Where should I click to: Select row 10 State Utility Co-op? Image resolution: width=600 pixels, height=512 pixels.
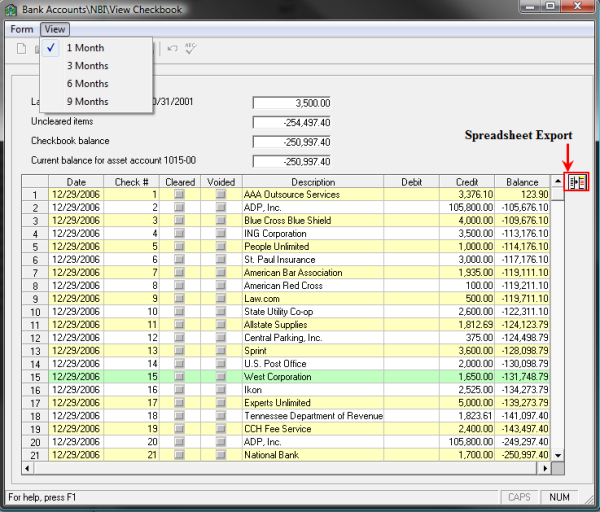(x=313, y=312)
